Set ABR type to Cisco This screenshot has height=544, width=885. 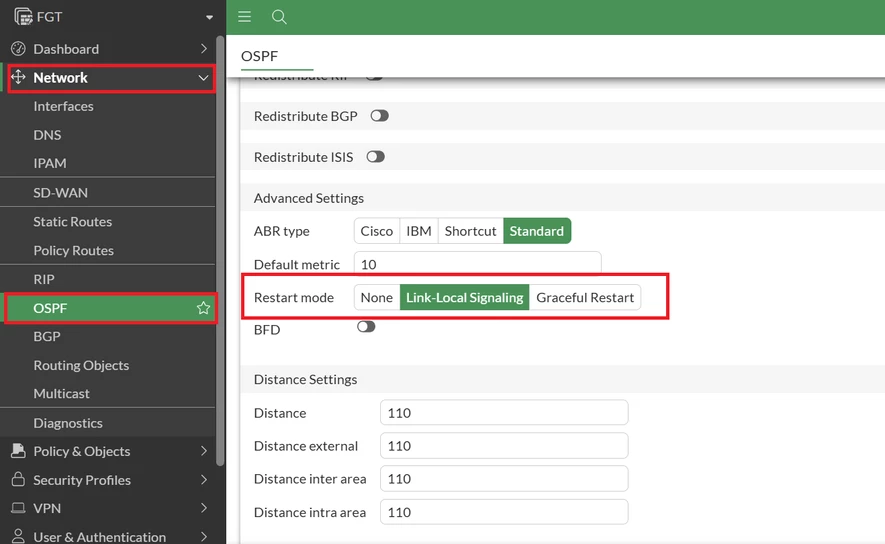[x=376, y=231]
